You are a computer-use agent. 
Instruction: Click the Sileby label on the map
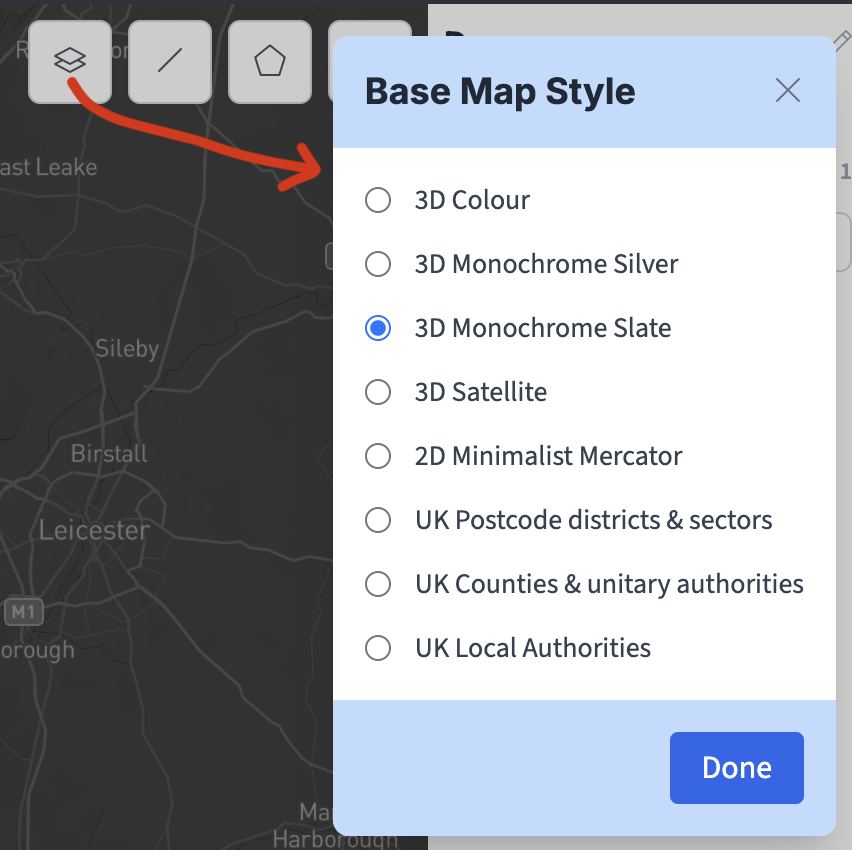click(127, 348)
